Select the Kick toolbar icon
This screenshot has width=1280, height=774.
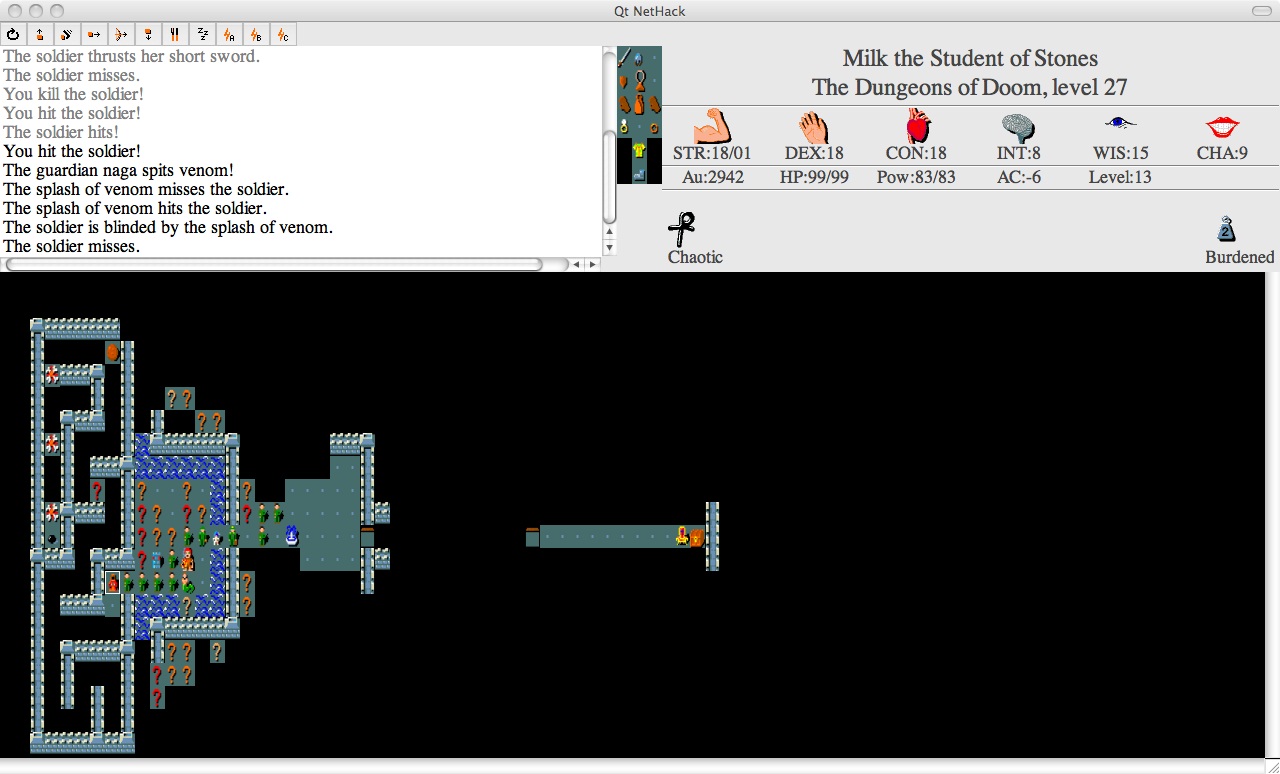67,35
